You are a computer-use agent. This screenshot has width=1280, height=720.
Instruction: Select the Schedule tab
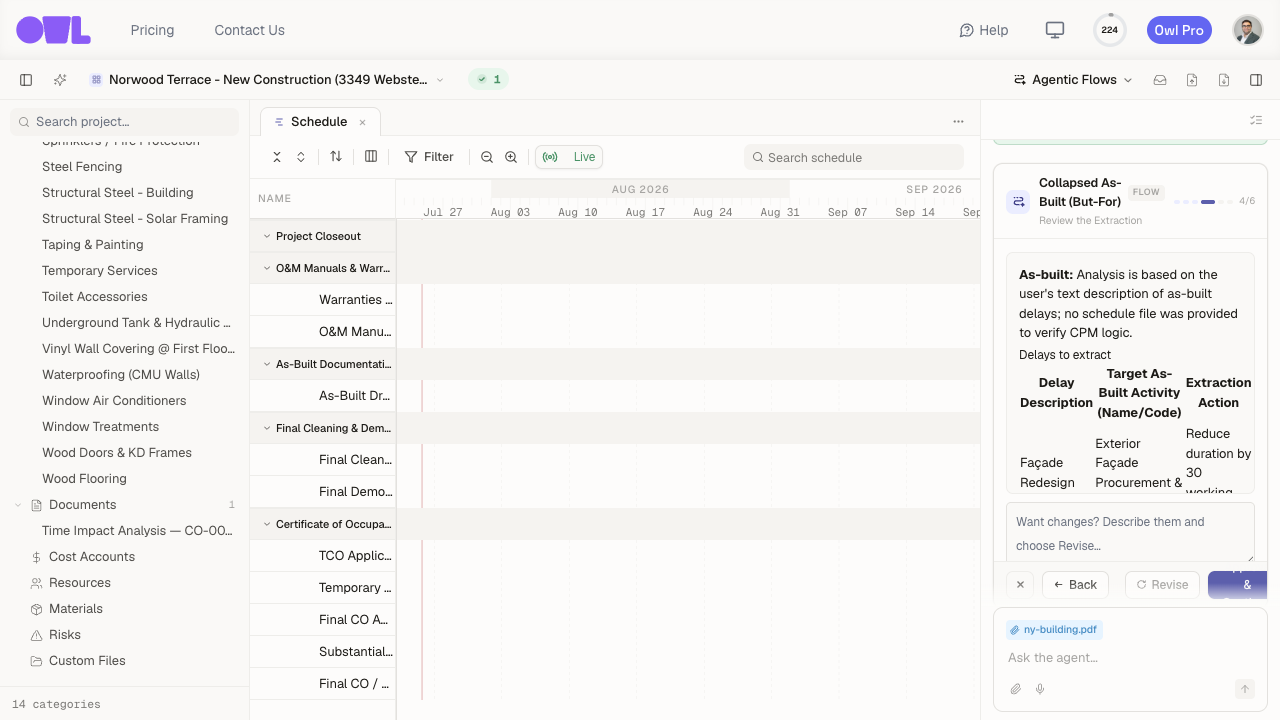pyautogui.click(x=320, y=122)
